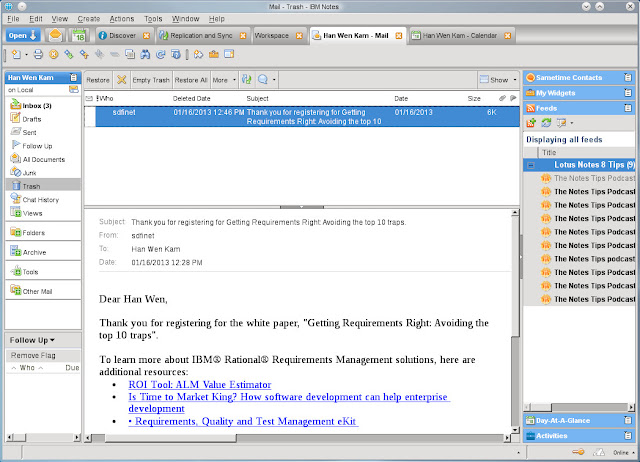
Task: Open the Actions menu
Action: pyautogui.click(x=122, y=19)
